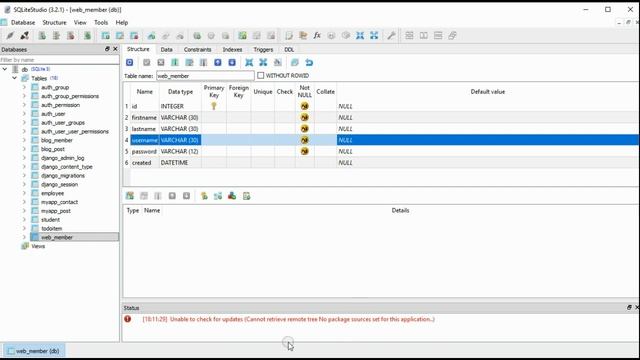Click the Rollback structure changes icon
Viewport: 640px width, 360px height.
[161, 62]
